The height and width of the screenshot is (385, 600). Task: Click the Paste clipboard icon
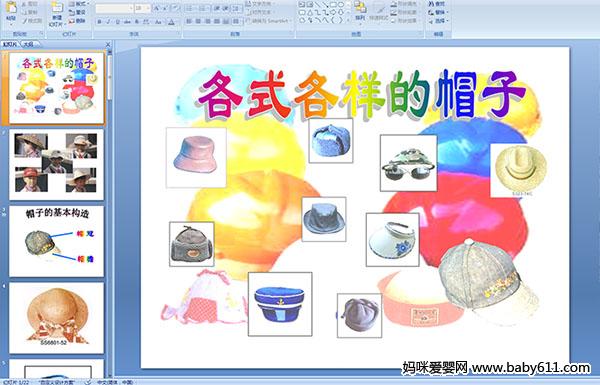pos(11,10)
